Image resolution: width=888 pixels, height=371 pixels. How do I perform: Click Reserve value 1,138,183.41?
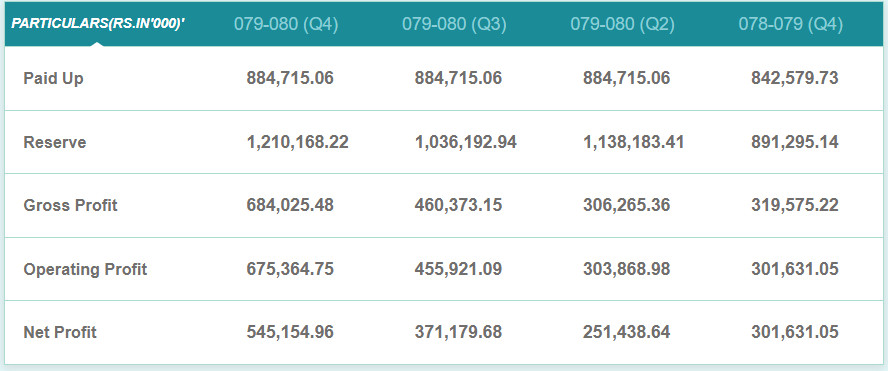click(x=634, y=142)
